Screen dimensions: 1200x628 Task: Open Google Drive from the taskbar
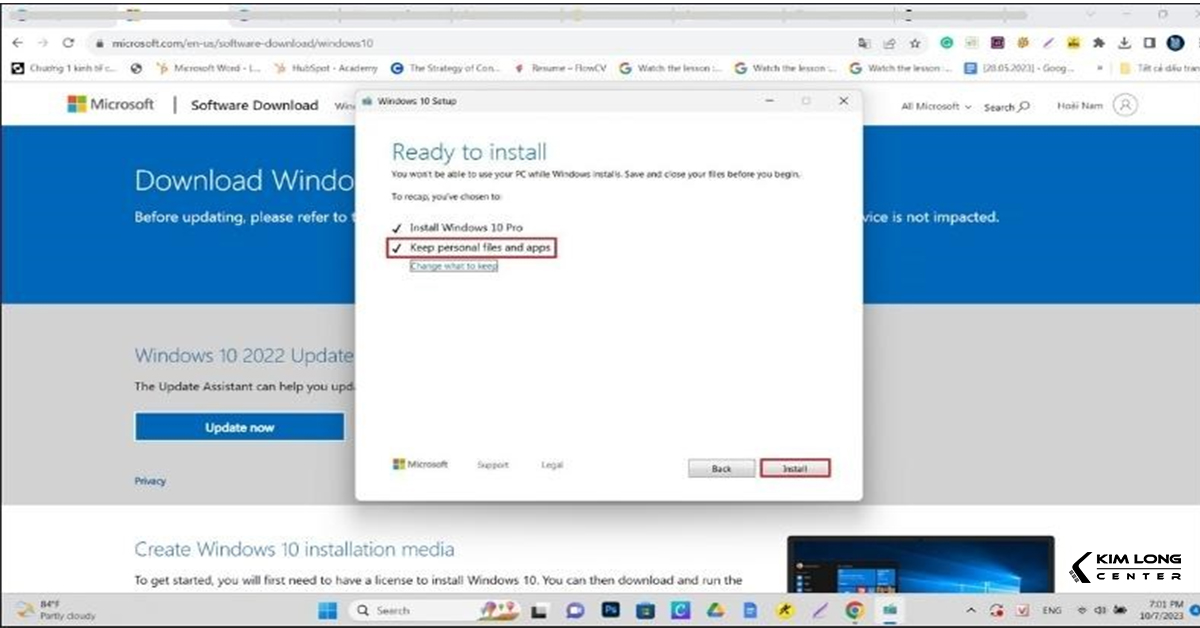(715, 610)
